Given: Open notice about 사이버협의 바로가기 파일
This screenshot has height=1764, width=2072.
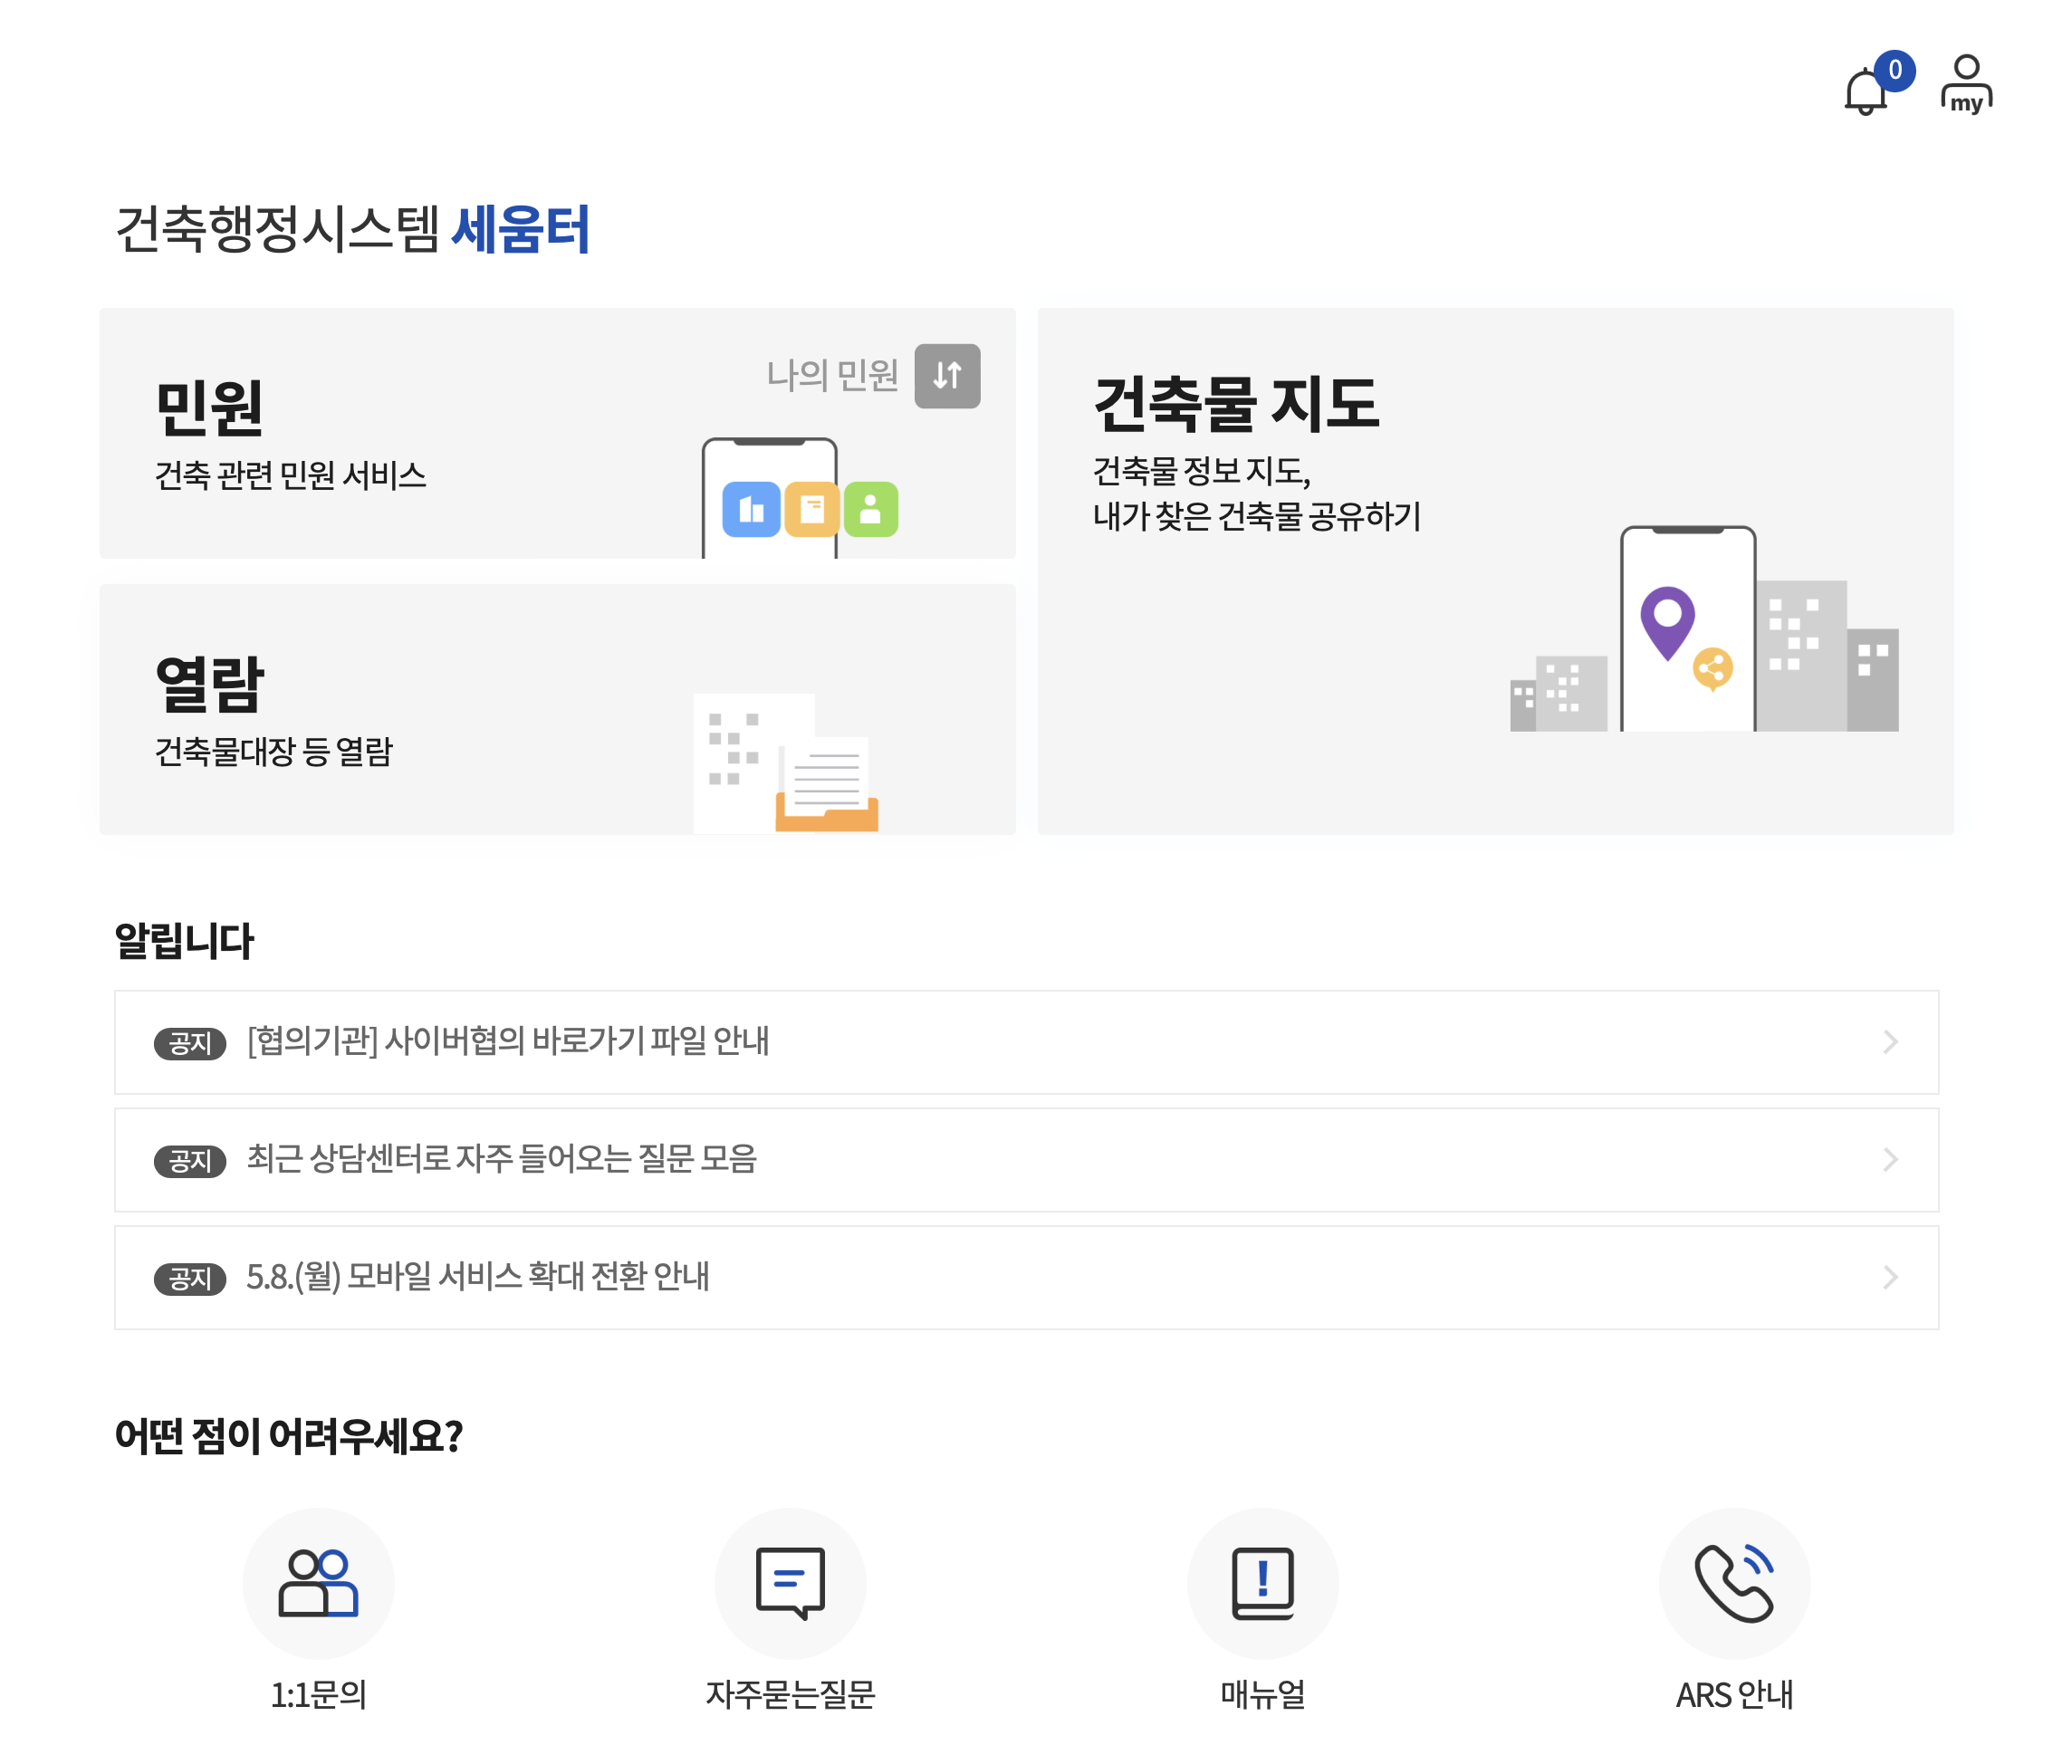Looking at the screenshot, I should pos(508,1042).
